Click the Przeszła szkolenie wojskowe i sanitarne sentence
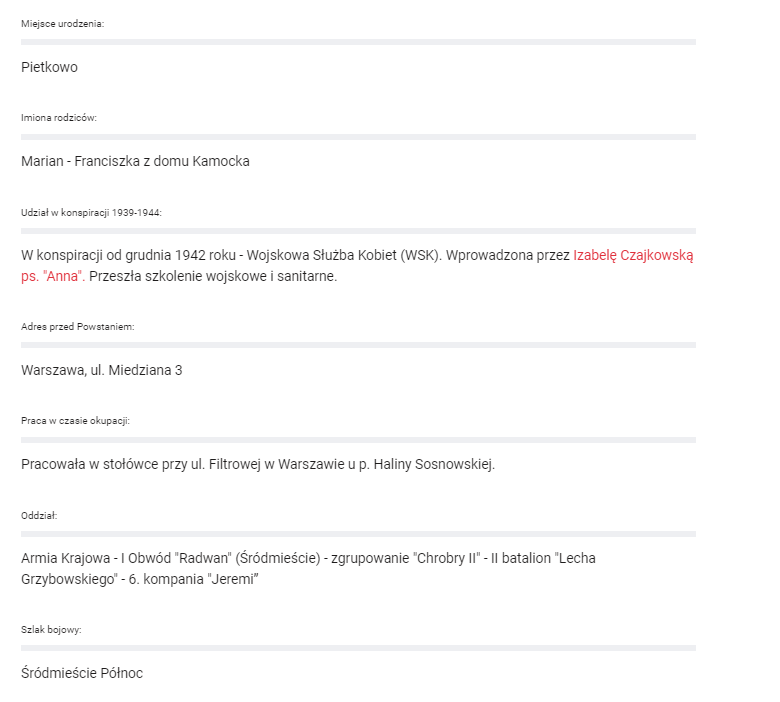The image size is (780, 702). click(213, 276)
